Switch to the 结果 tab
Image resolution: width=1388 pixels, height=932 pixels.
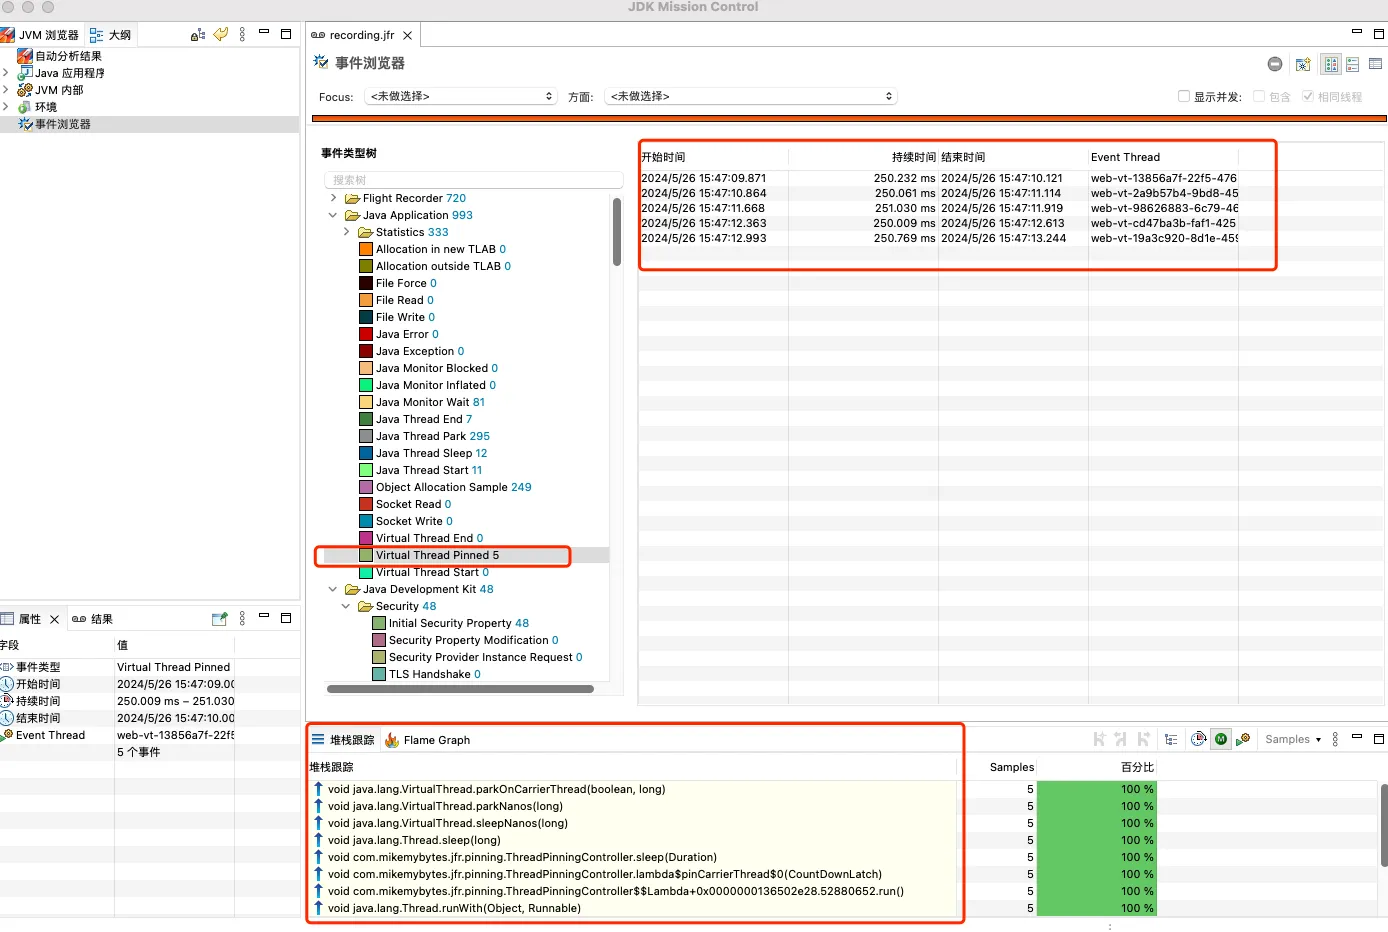tap(92, 619)
